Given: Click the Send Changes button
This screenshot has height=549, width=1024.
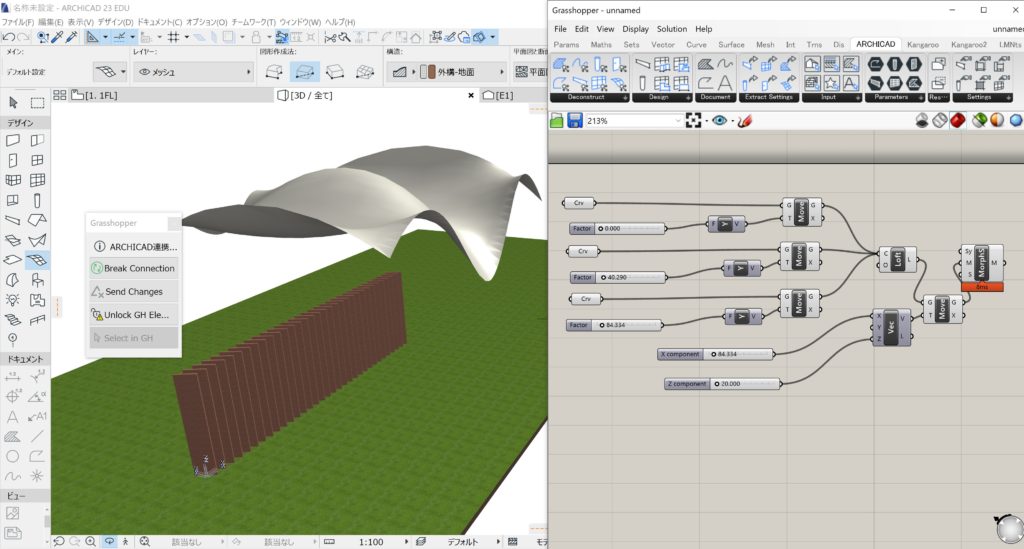Looking at the screenshot, I should coord(134,292).
